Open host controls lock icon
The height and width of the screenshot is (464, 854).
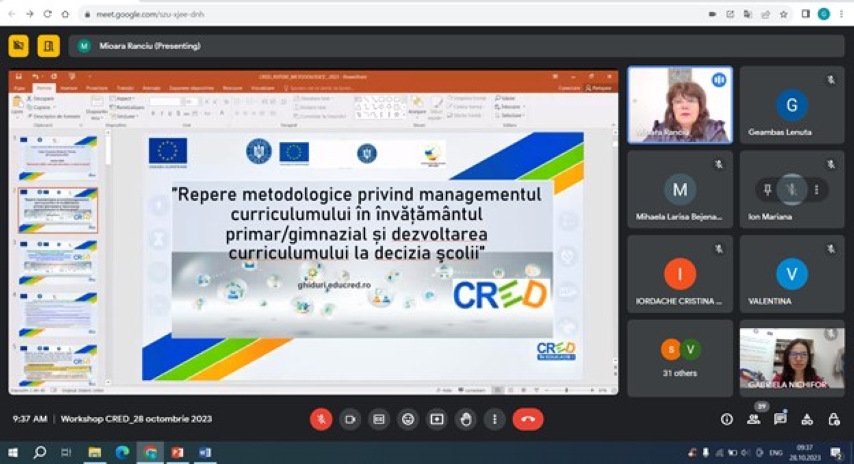833,419
